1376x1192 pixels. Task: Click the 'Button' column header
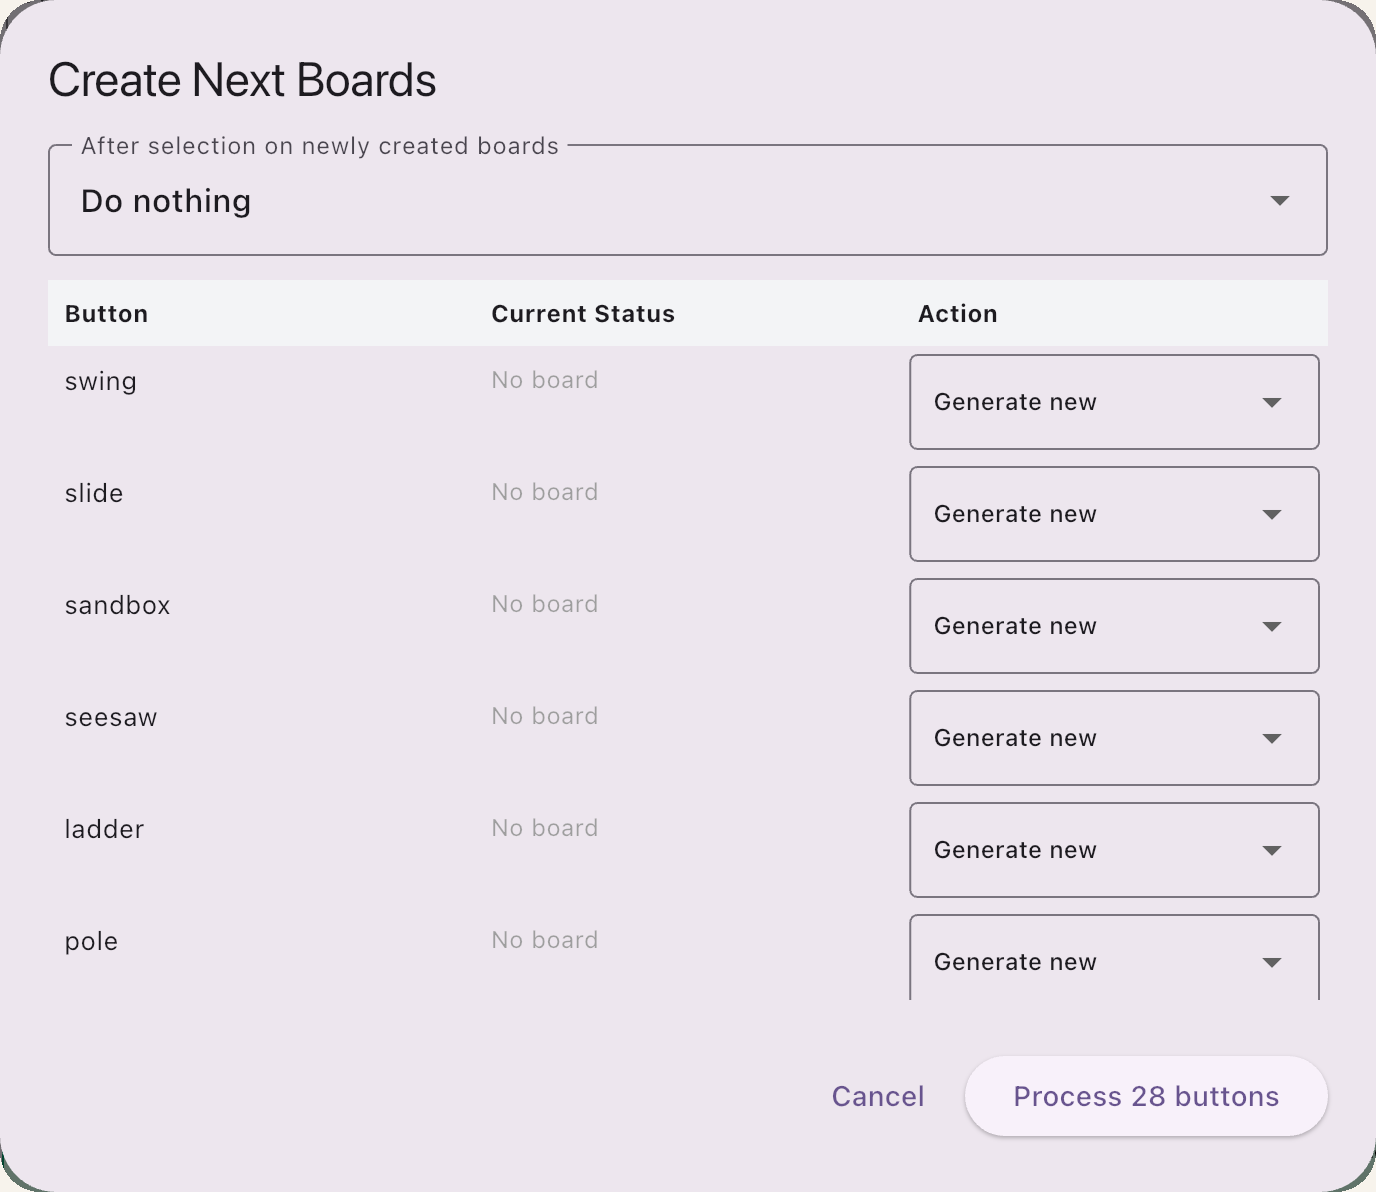[107, 314]
